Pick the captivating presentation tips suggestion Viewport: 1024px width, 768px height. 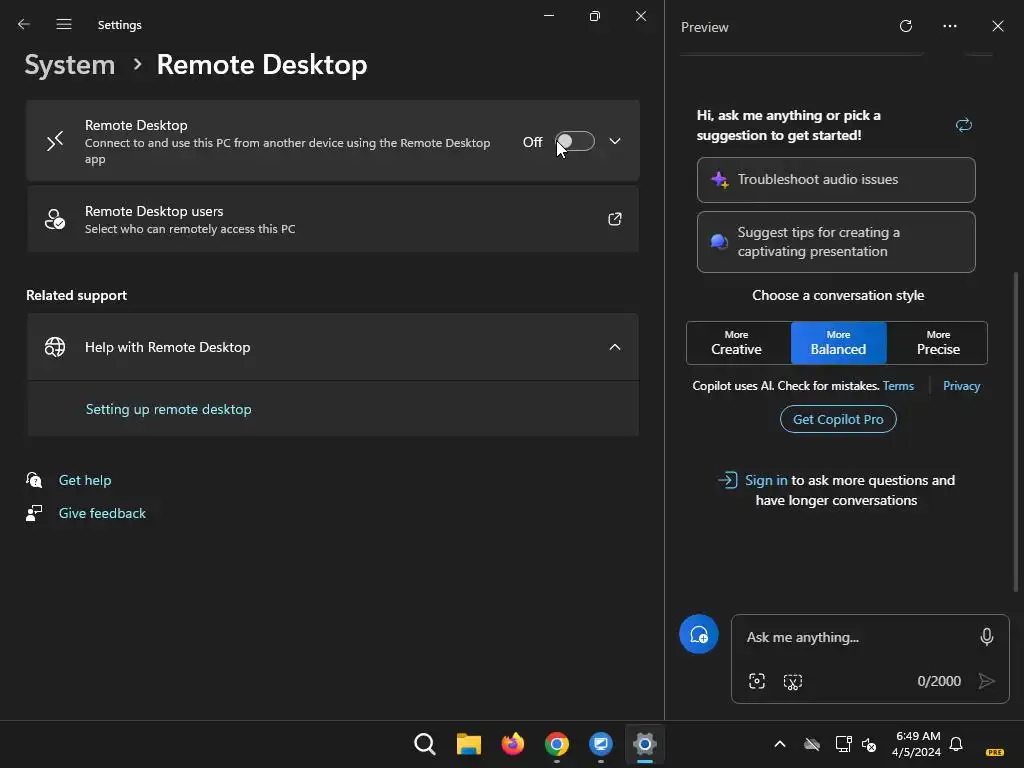[836, 242]
